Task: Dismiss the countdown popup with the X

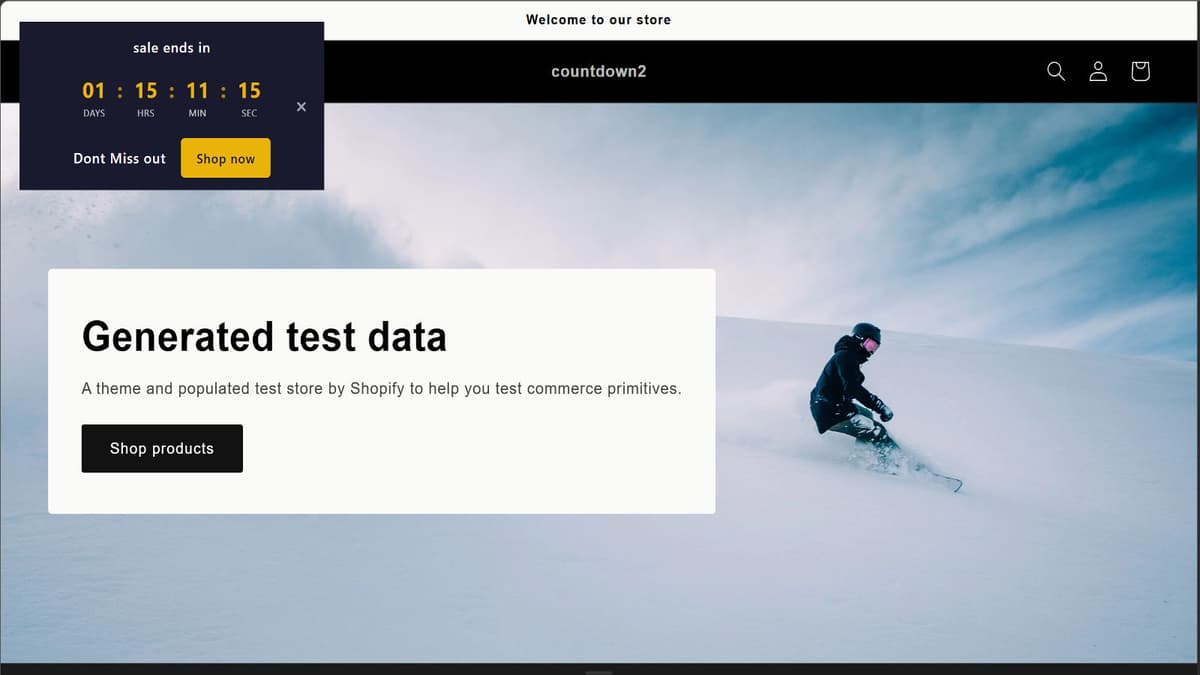Action: pyautogui.click(x=301, y=106)
